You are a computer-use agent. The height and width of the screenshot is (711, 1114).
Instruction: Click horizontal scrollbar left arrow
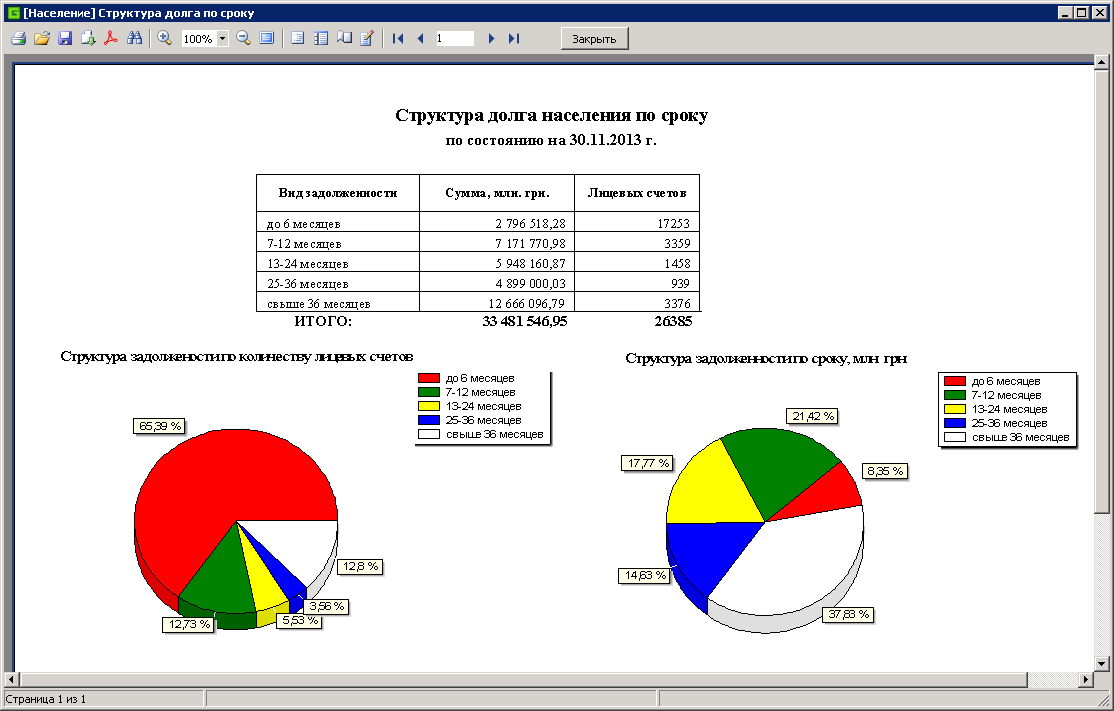(x=10, y=680)
